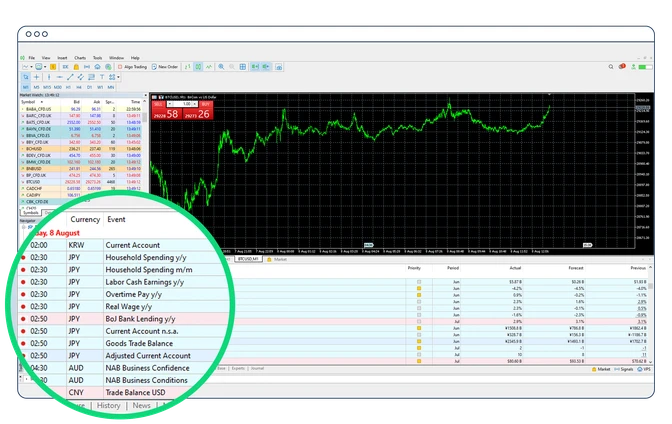672x424 pixels.
Task: Click the yellow dollar icon in toolbar
Action: click(53, 67)
